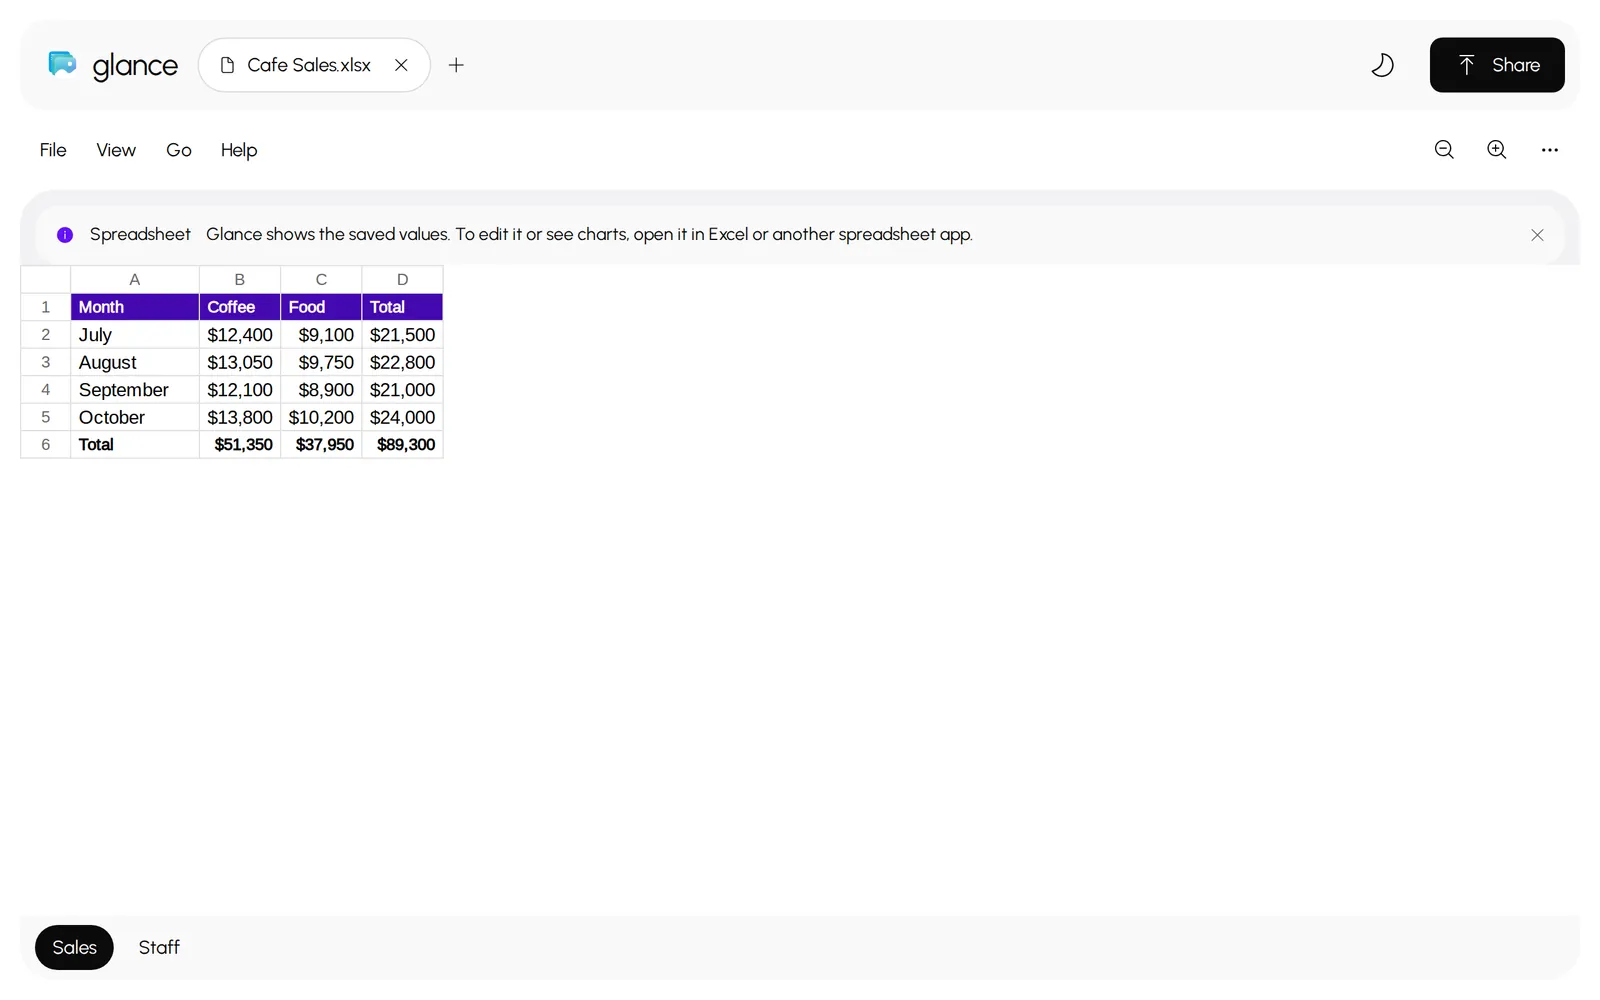Select row 4 header
Viewport: 1600px width, 1000px height.
(x=45, y=390)
